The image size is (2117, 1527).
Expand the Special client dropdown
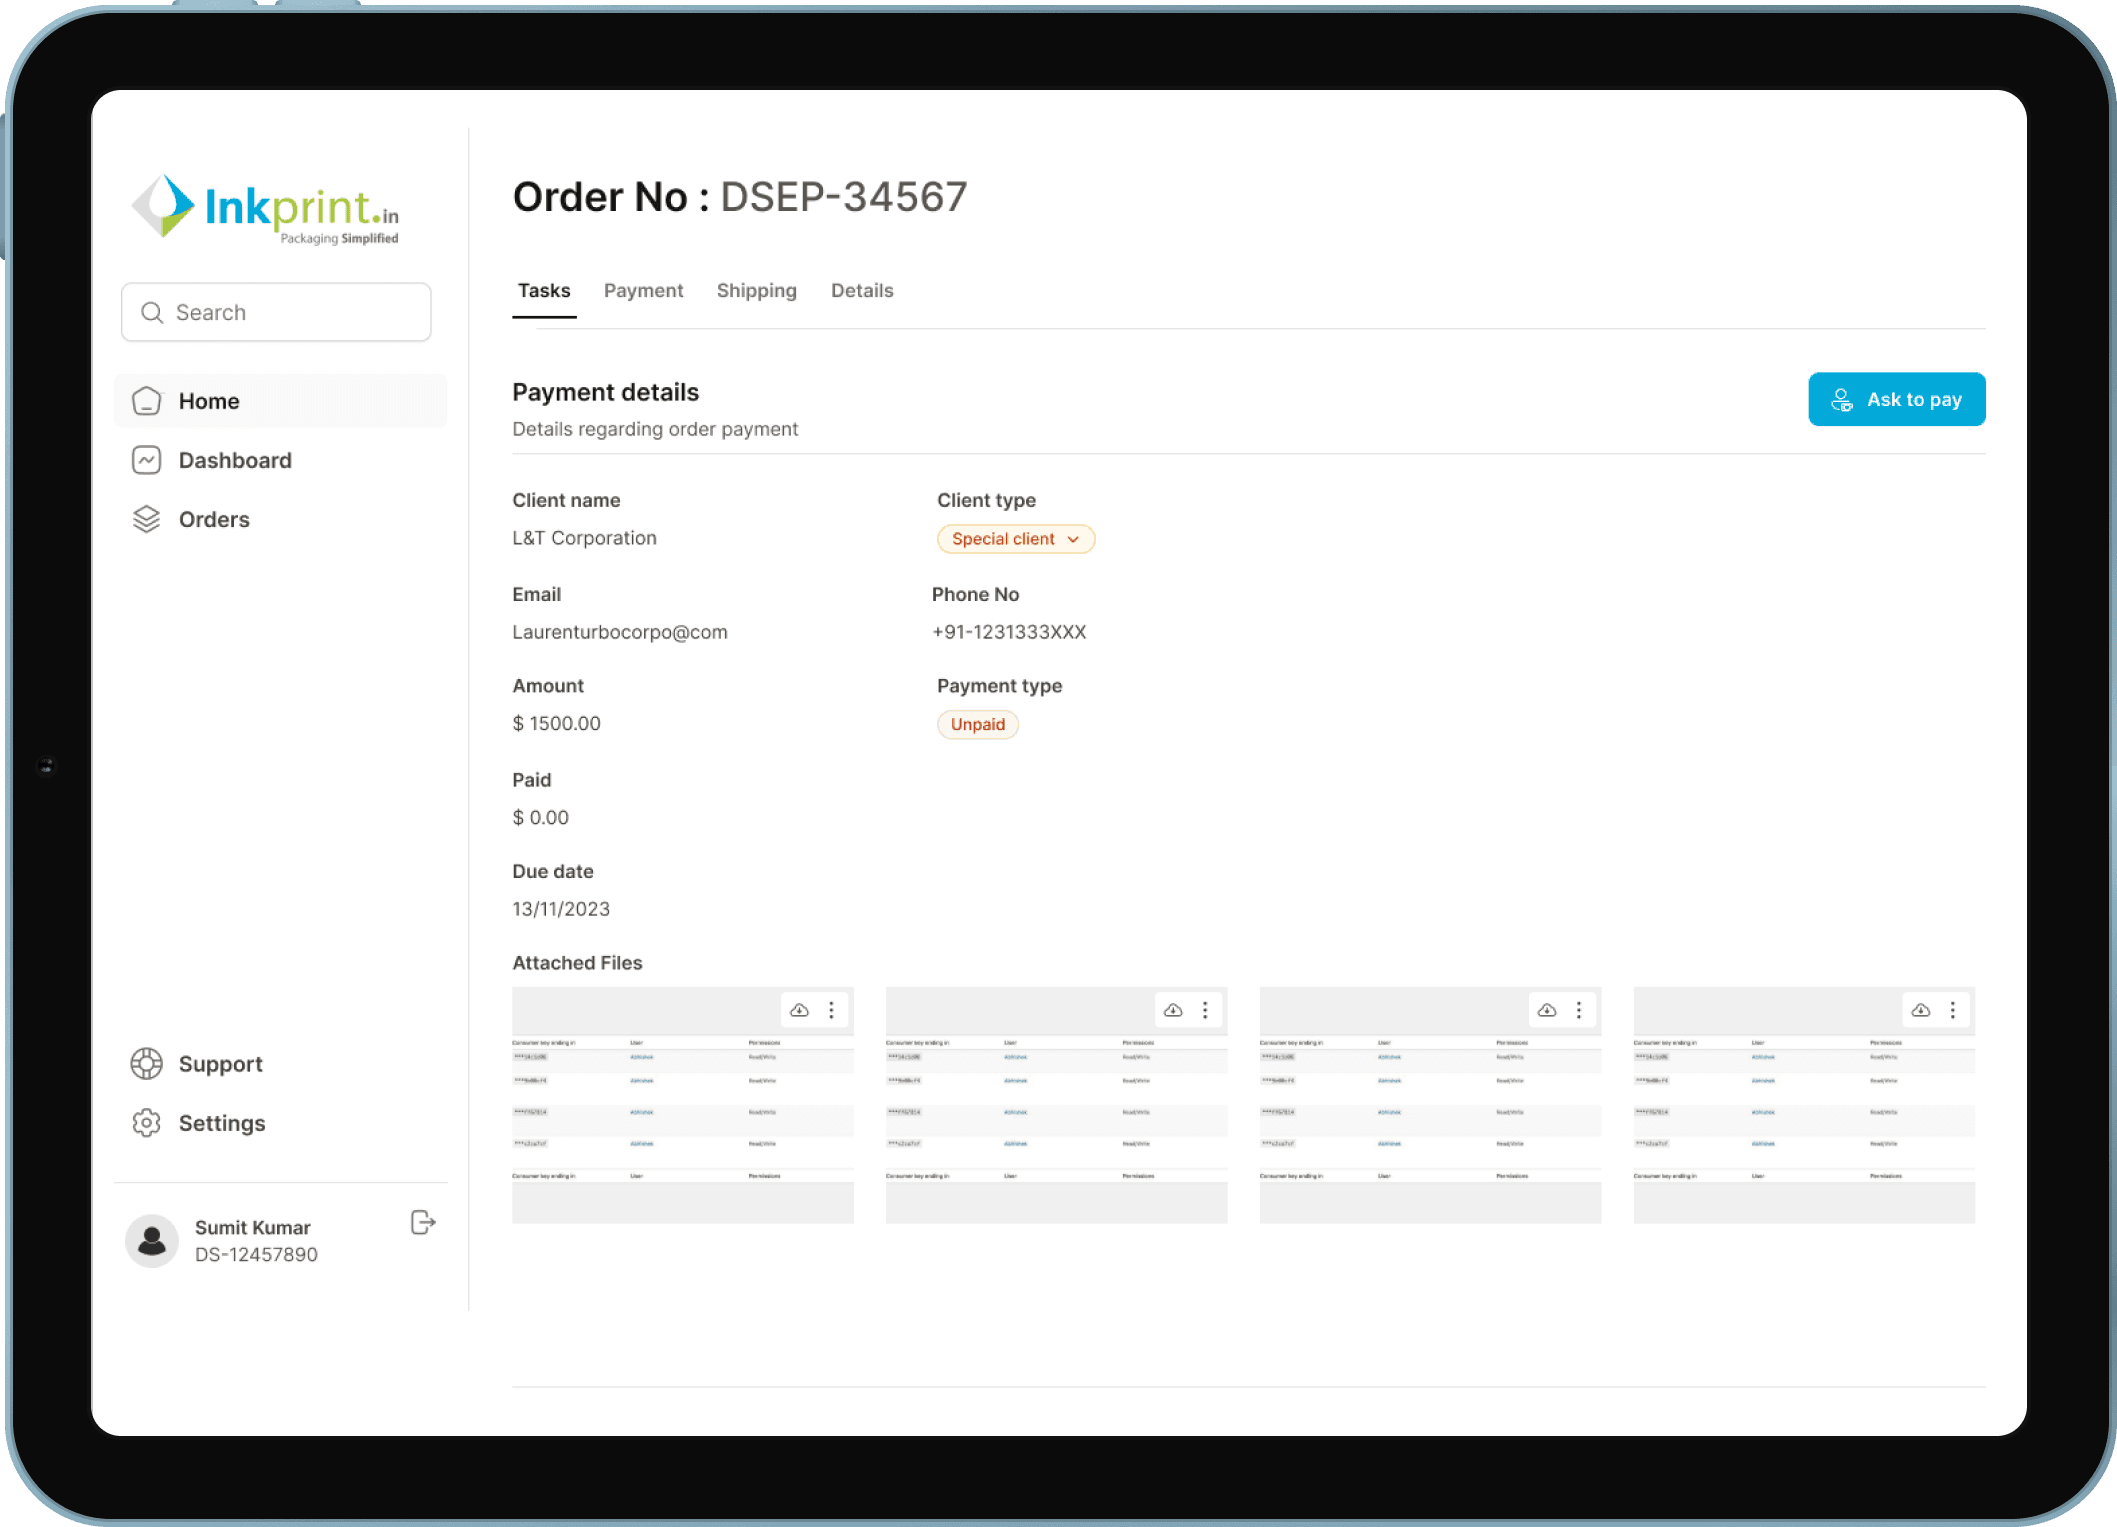1015,539
